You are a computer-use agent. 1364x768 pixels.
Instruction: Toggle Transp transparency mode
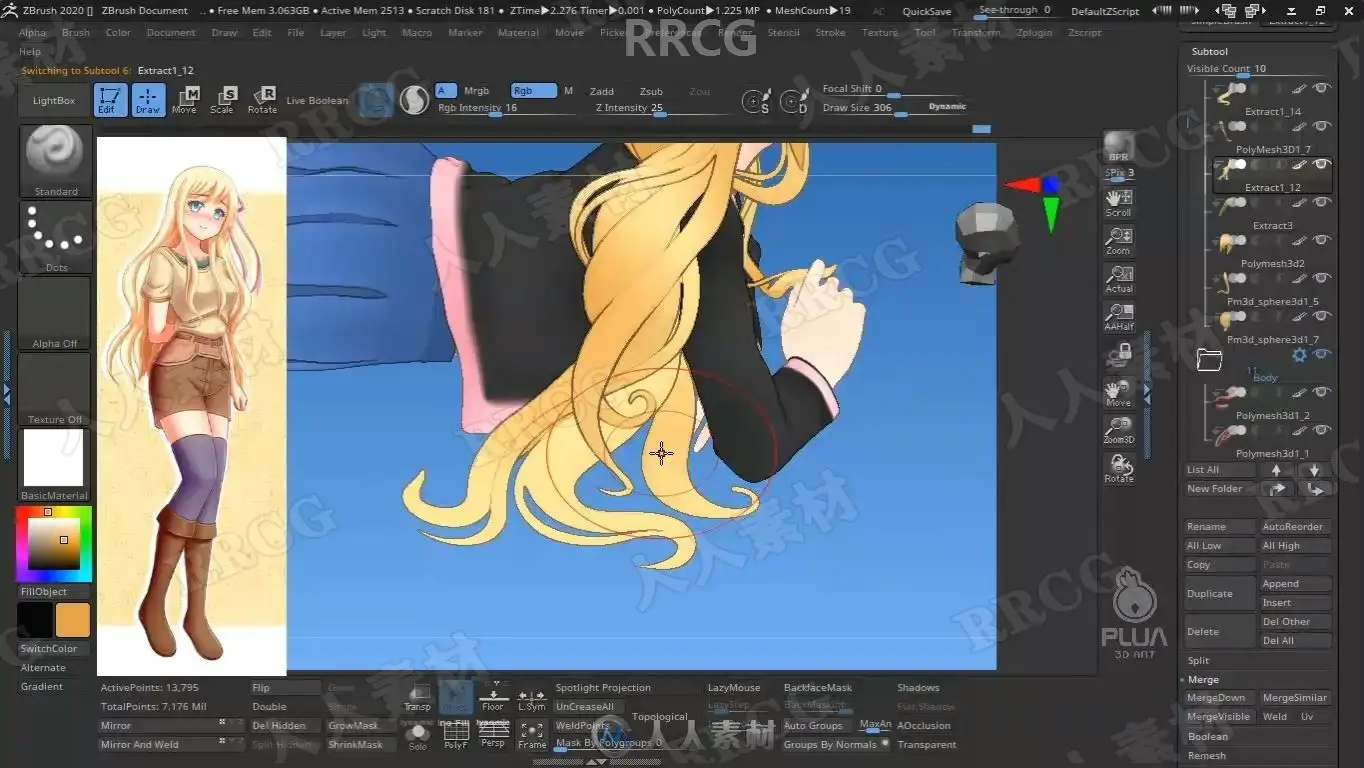[x=418, y=697]
